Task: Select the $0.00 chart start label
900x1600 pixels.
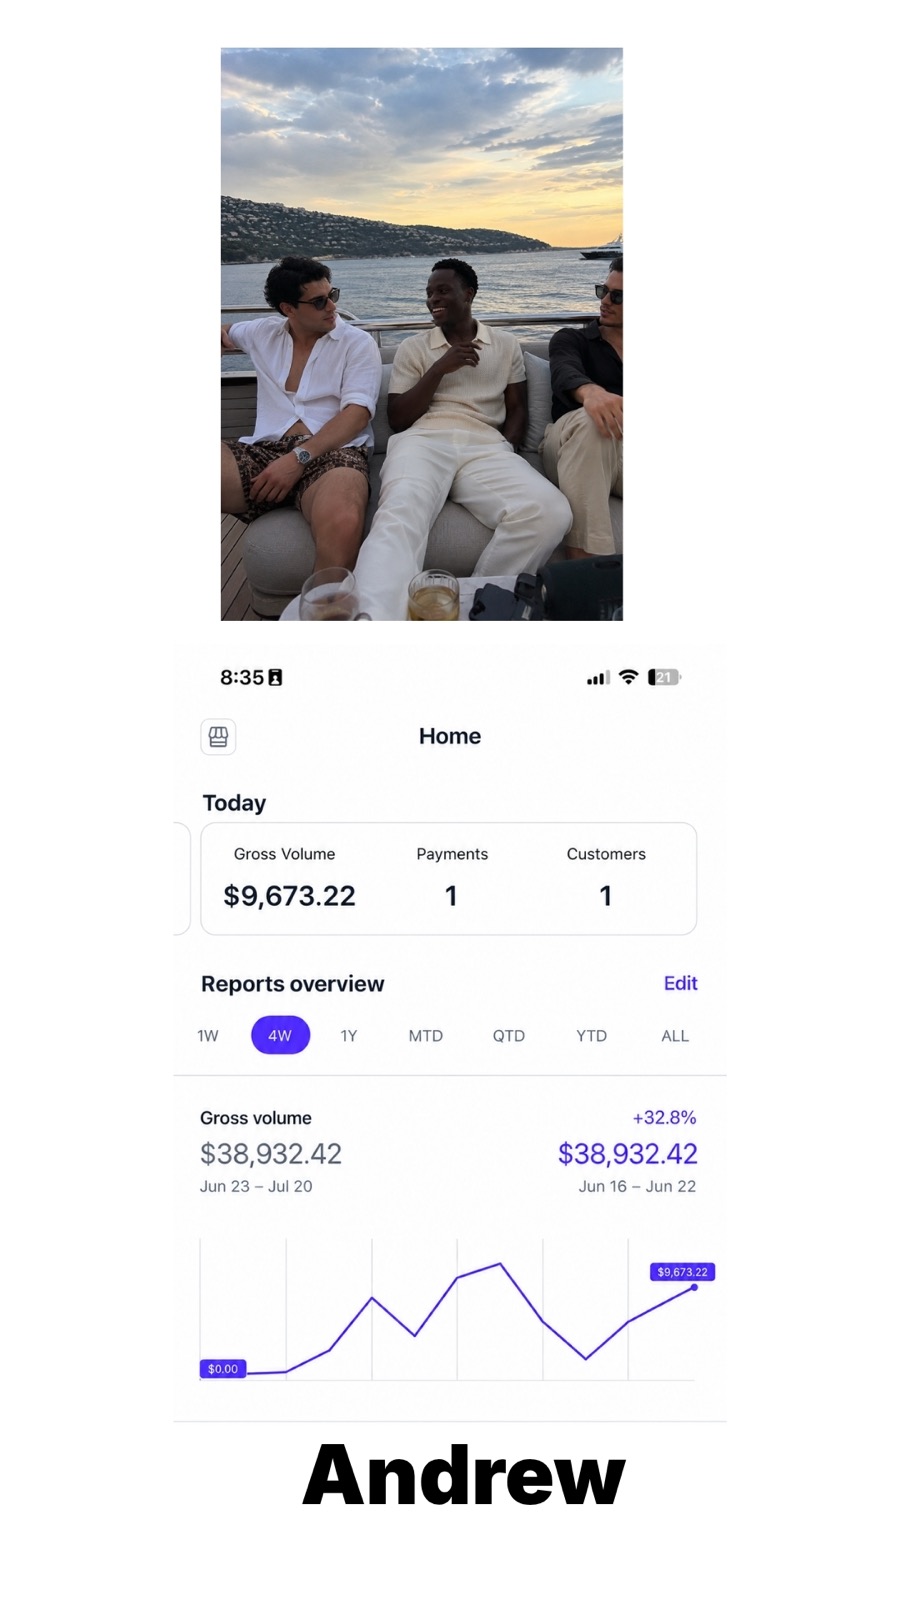Action: coord(223,1369)
